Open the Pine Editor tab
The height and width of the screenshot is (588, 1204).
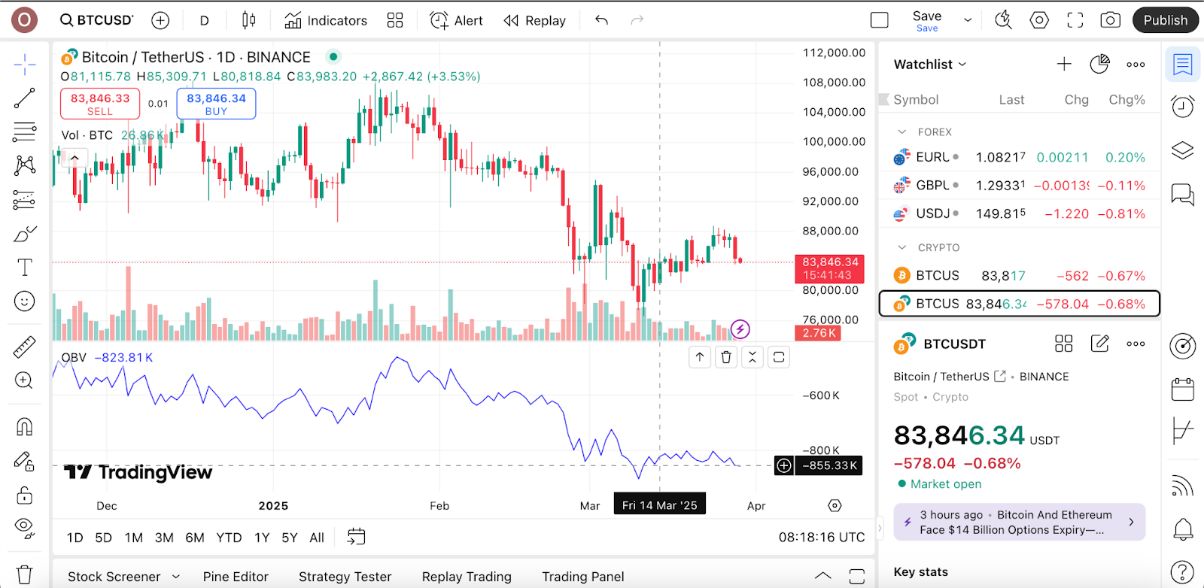(235, 576)
